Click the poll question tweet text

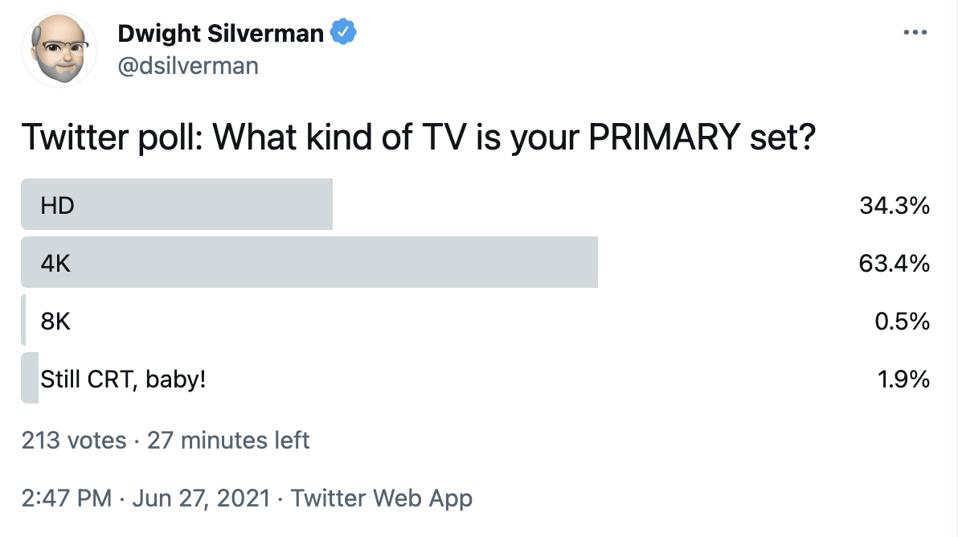point(418,137)
